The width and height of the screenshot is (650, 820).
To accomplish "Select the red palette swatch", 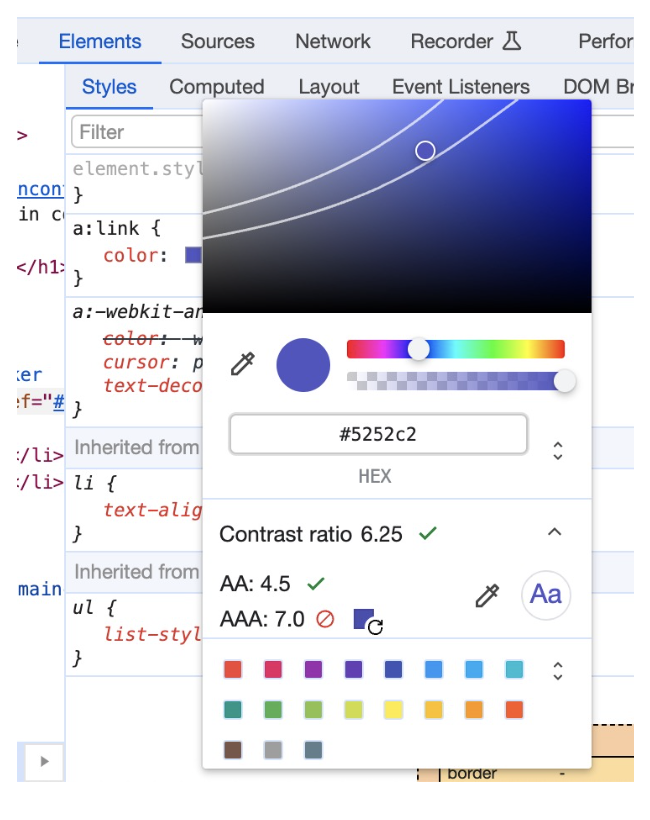I will (x=232, y=670).
